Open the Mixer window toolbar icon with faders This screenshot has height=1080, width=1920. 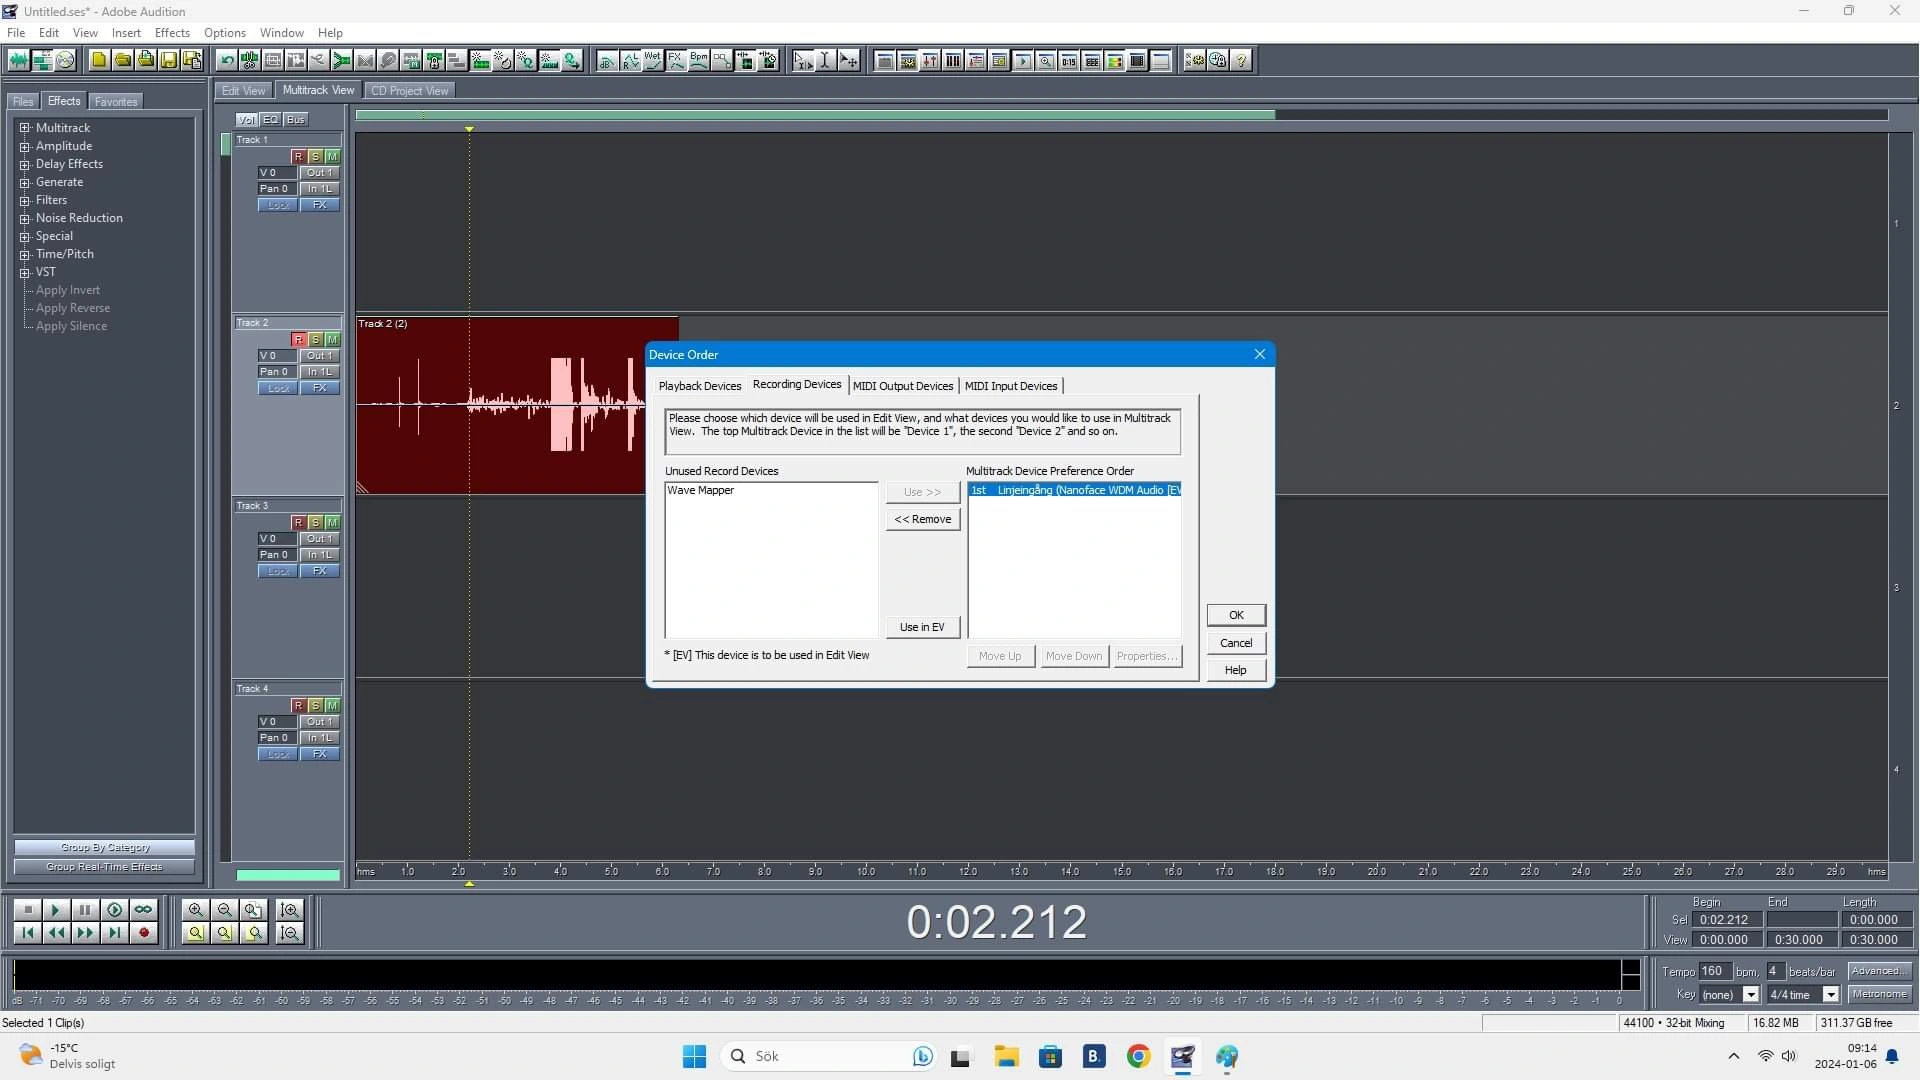coord(930,61)
